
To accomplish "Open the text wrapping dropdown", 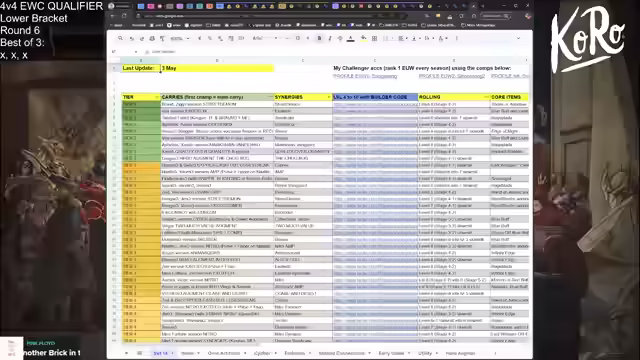I will coord(428,38).
